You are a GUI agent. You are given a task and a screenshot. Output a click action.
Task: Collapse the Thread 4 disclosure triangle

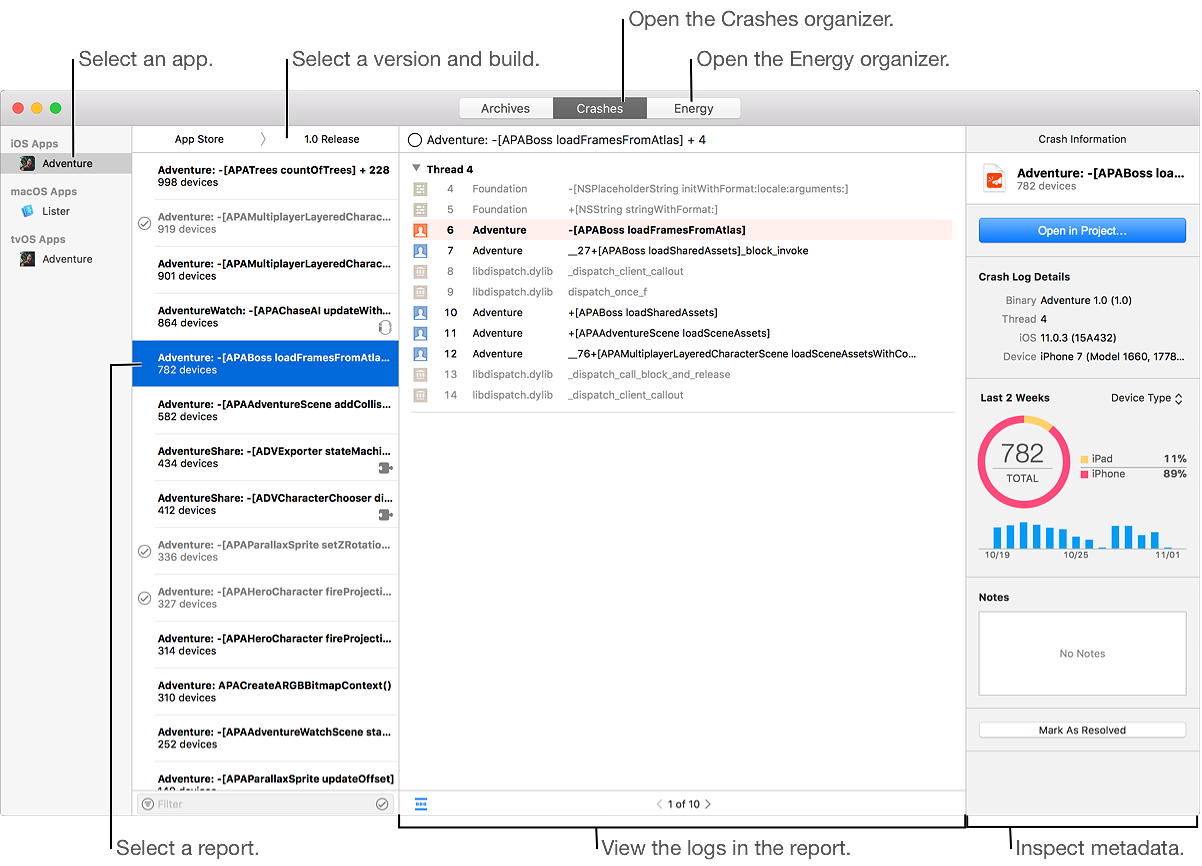coord(416,169)
